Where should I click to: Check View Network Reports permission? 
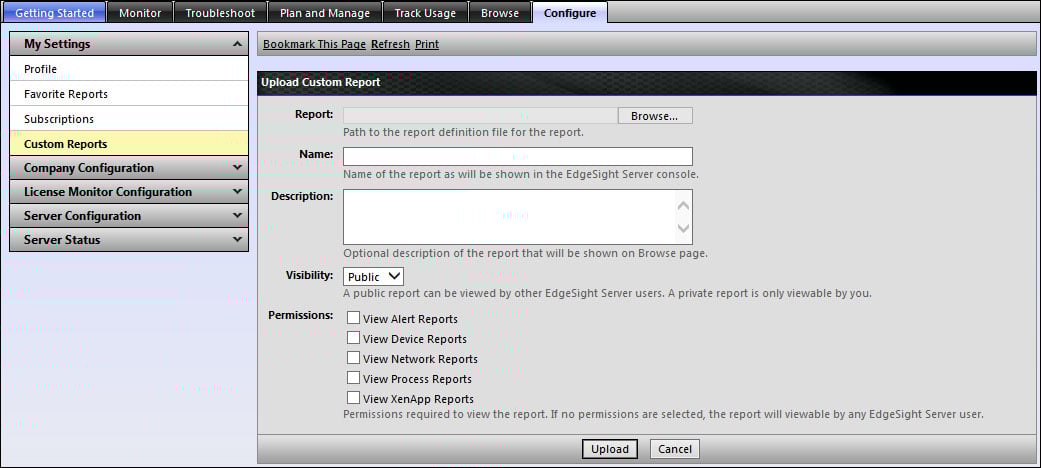pos(353,358)
